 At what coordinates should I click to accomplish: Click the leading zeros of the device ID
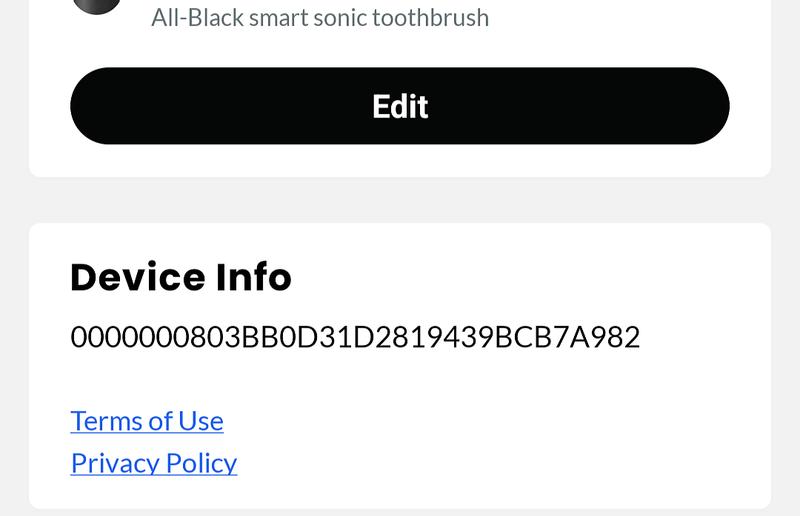pos(130,337)
